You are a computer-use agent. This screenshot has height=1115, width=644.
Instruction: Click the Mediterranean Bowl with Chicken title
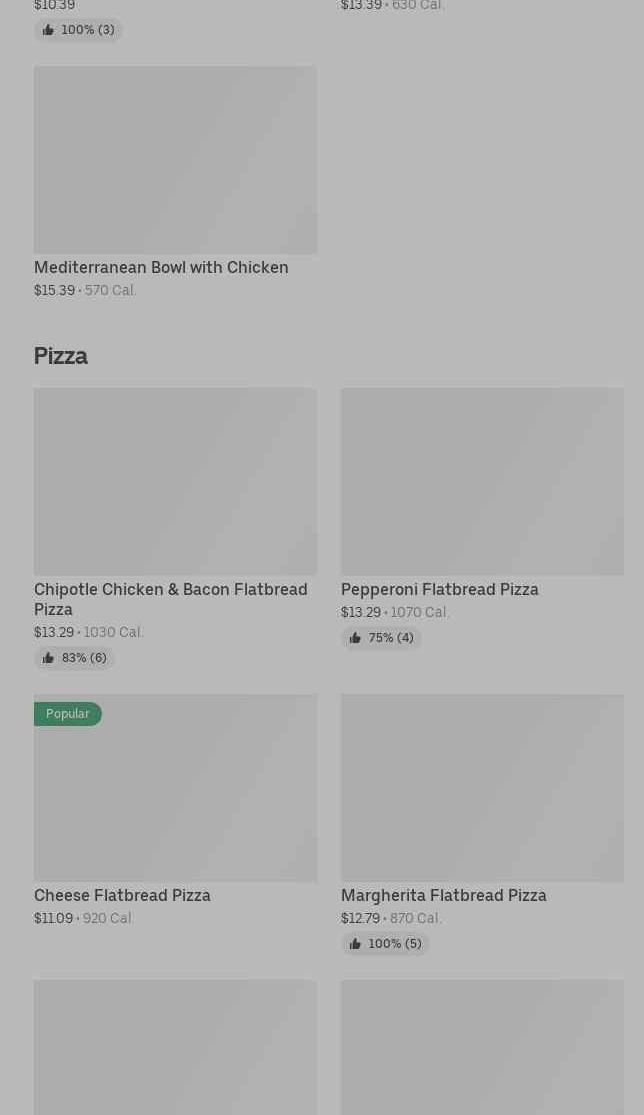click(161, 267)
